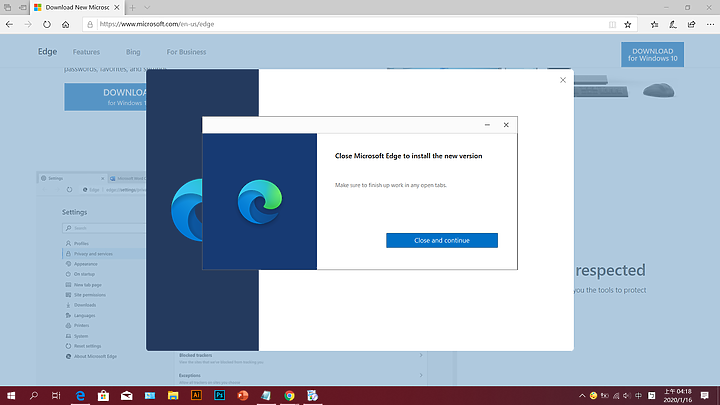Launch Adobe Photoshop from taskbar

[x=219, y=395]
